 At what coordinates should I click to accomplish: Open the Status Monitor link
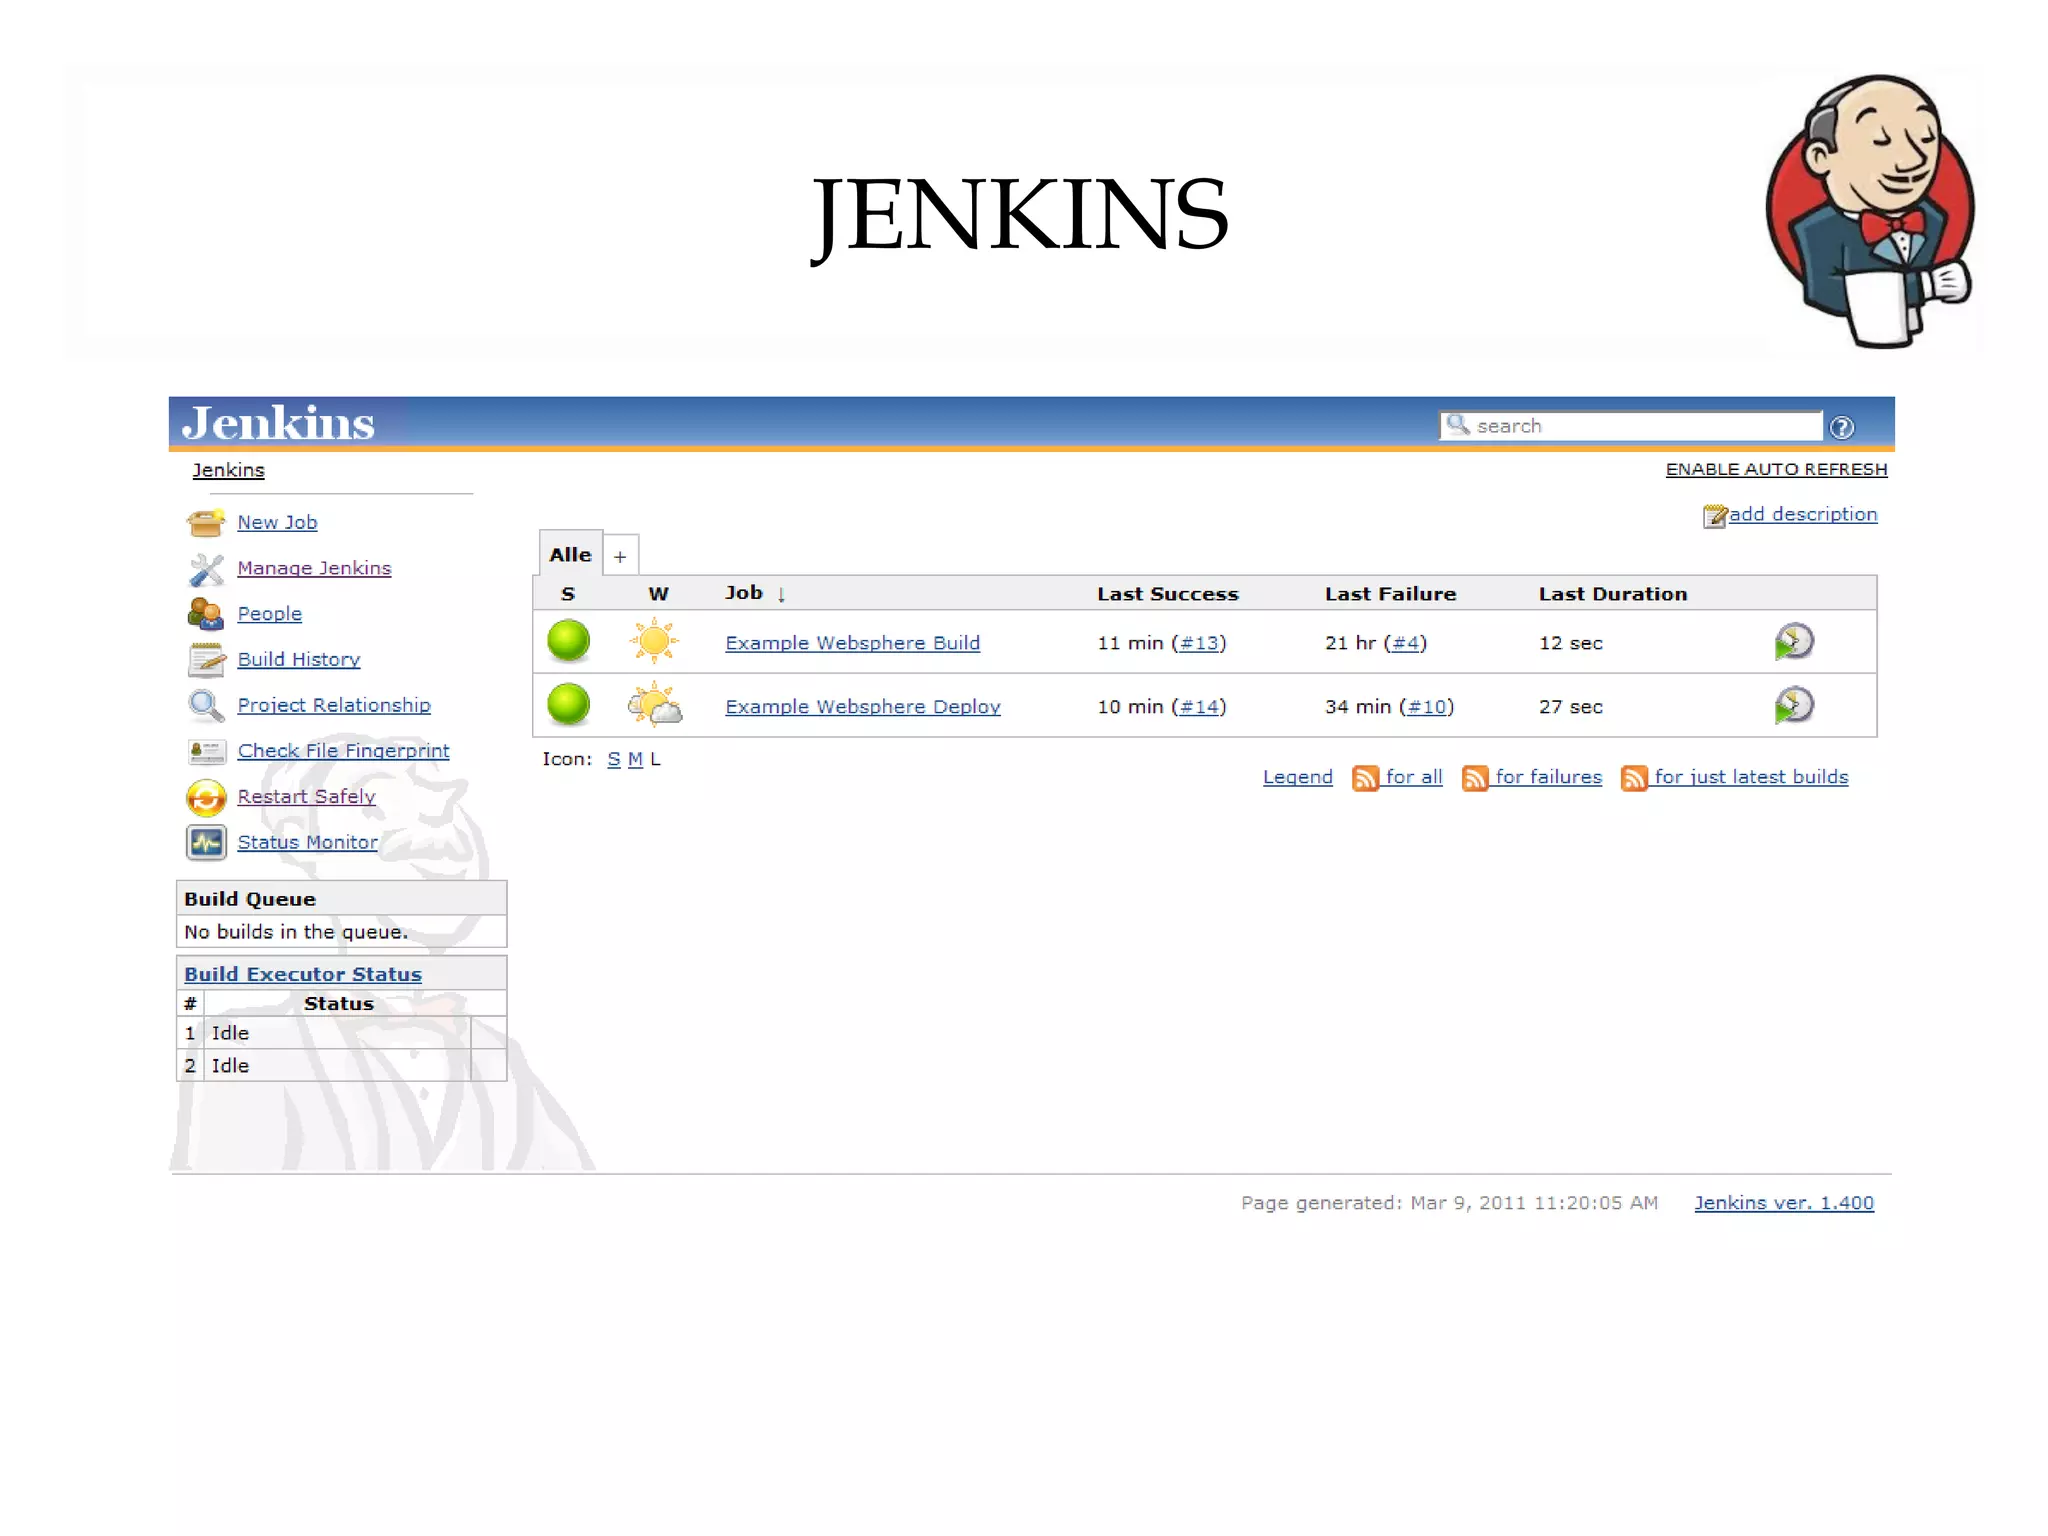click(307, 843)
